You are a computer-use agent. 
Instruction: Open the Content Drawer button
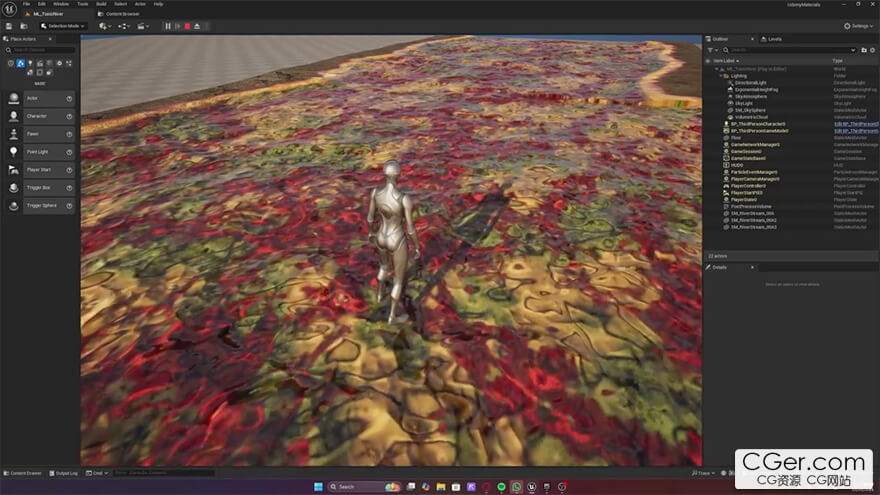click(x=22, y=473)
